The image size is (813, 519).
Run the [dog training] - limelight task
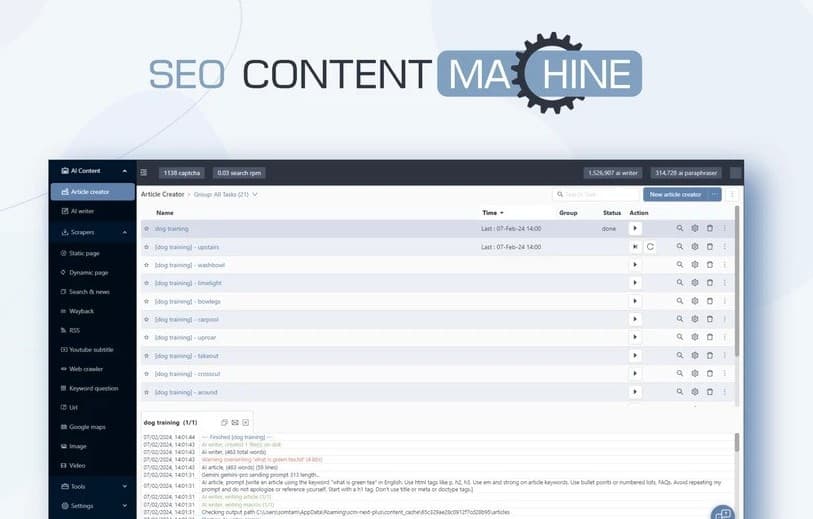point(635,283)
